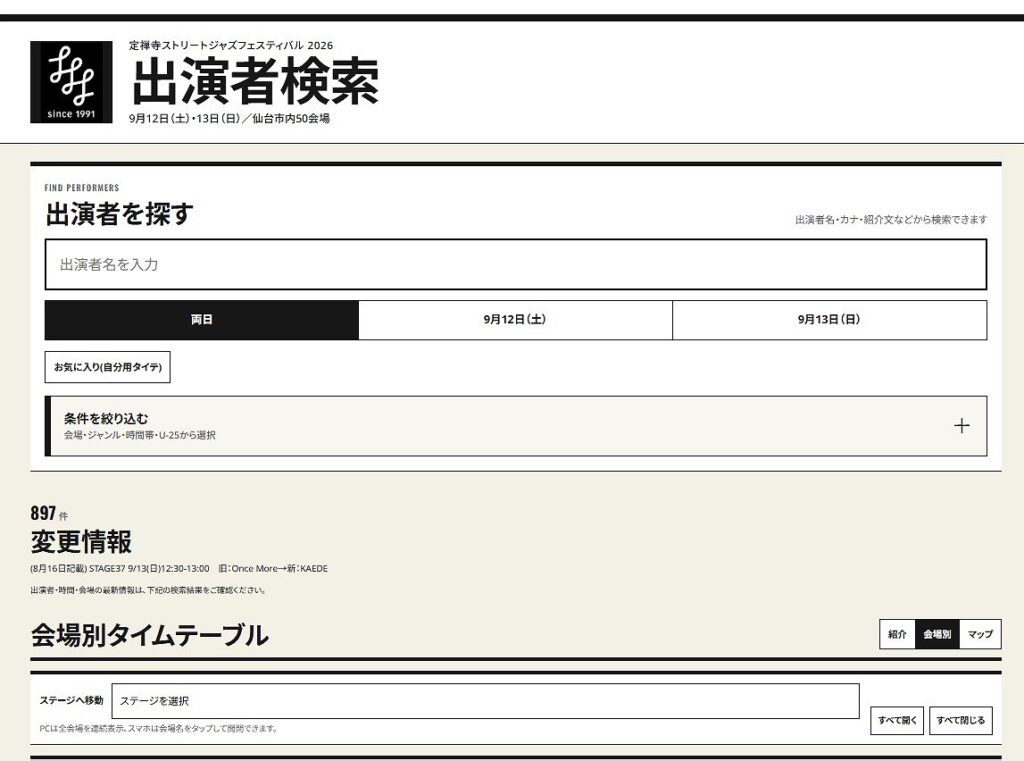Click the STAGE37 change notice line
The image size is (1024, 761).
(179, 569)
